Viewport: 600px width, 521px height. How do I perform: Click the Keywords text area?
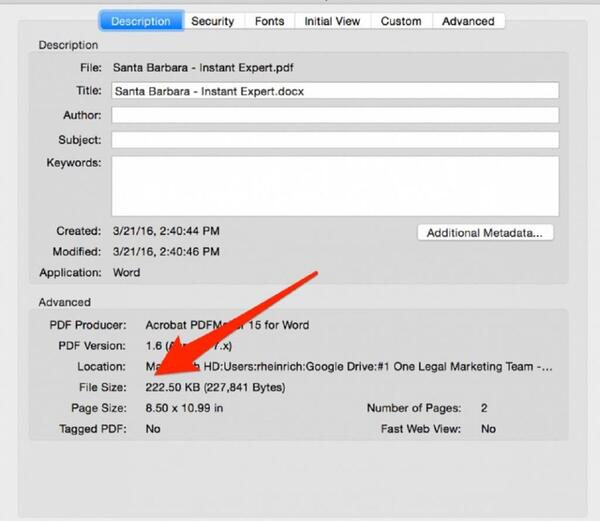pos(335,186)
